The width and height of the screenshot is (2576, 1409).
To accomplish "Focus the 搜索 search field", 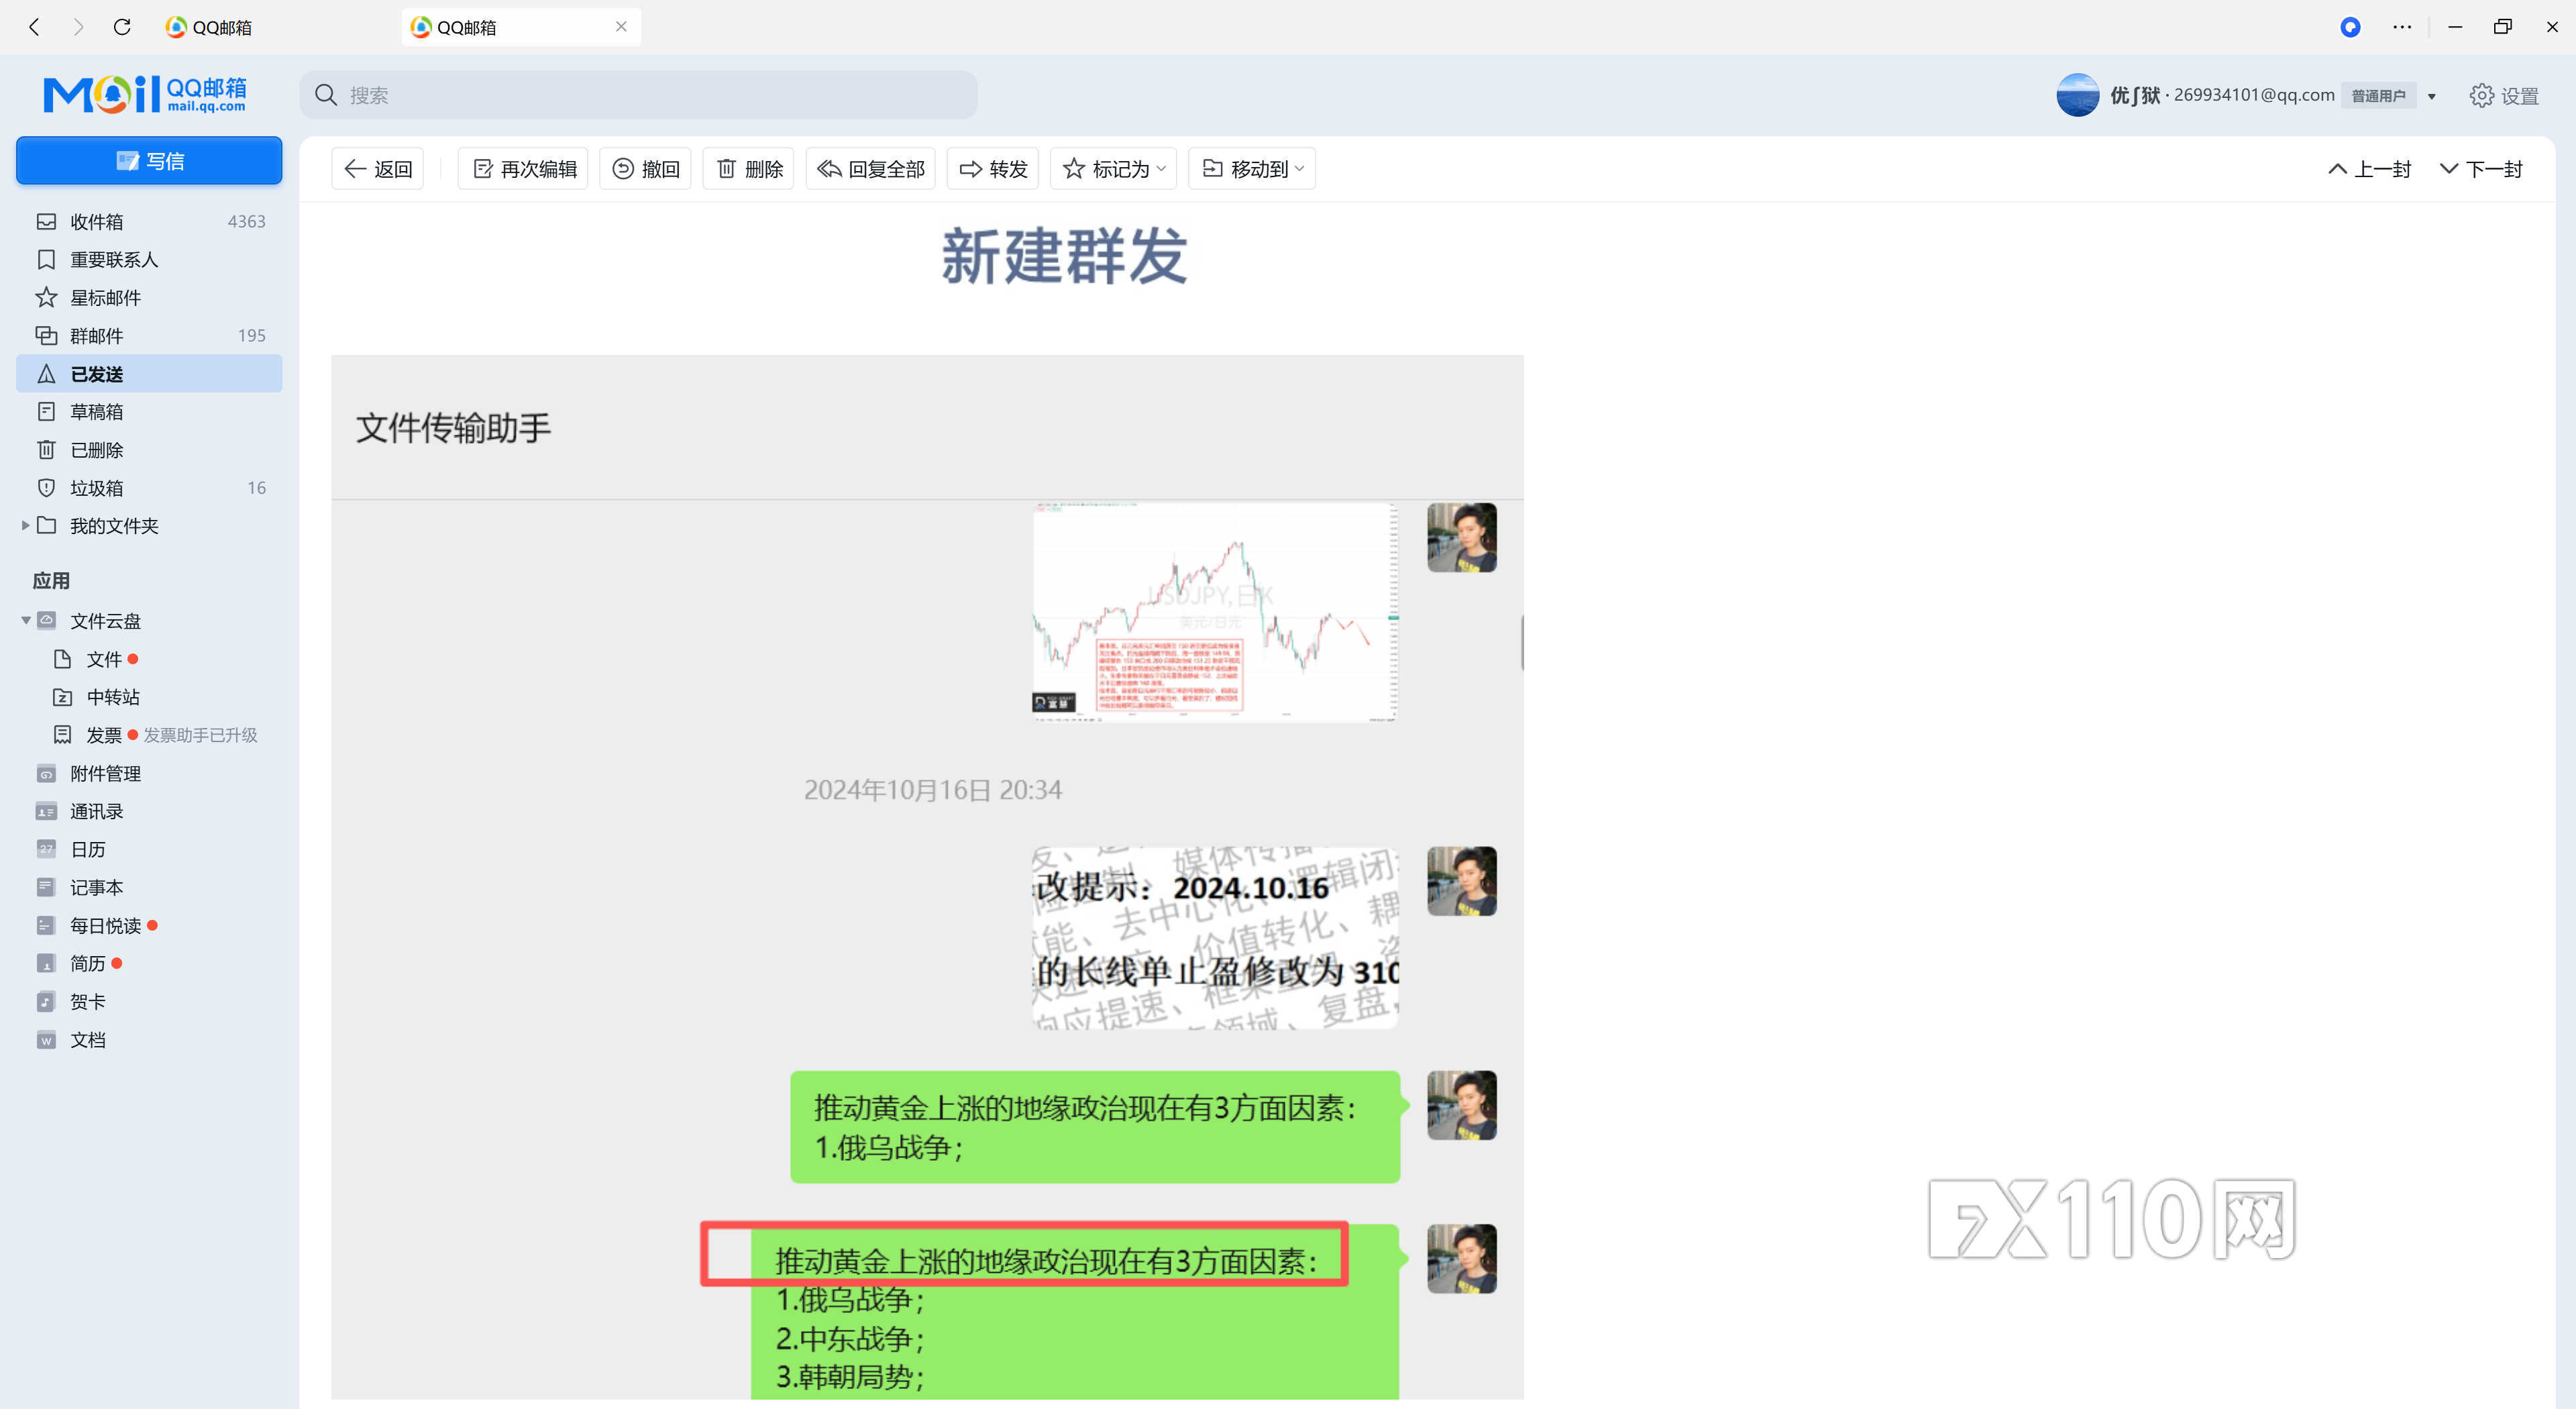I will [638, 95].
